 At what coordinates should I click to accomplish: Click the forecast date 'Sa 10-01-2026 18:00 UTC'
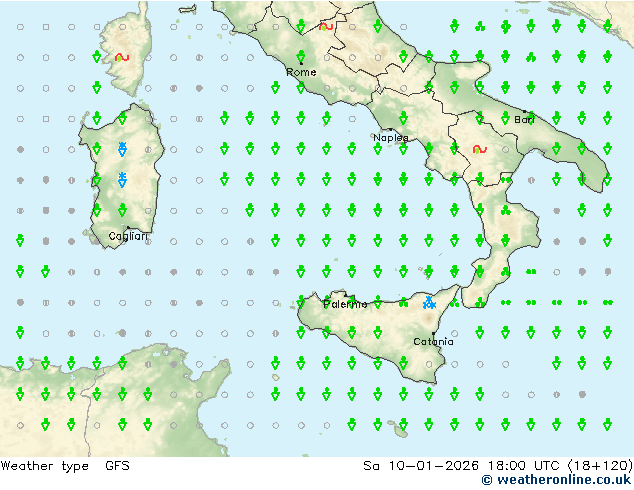tap(463, 466)
